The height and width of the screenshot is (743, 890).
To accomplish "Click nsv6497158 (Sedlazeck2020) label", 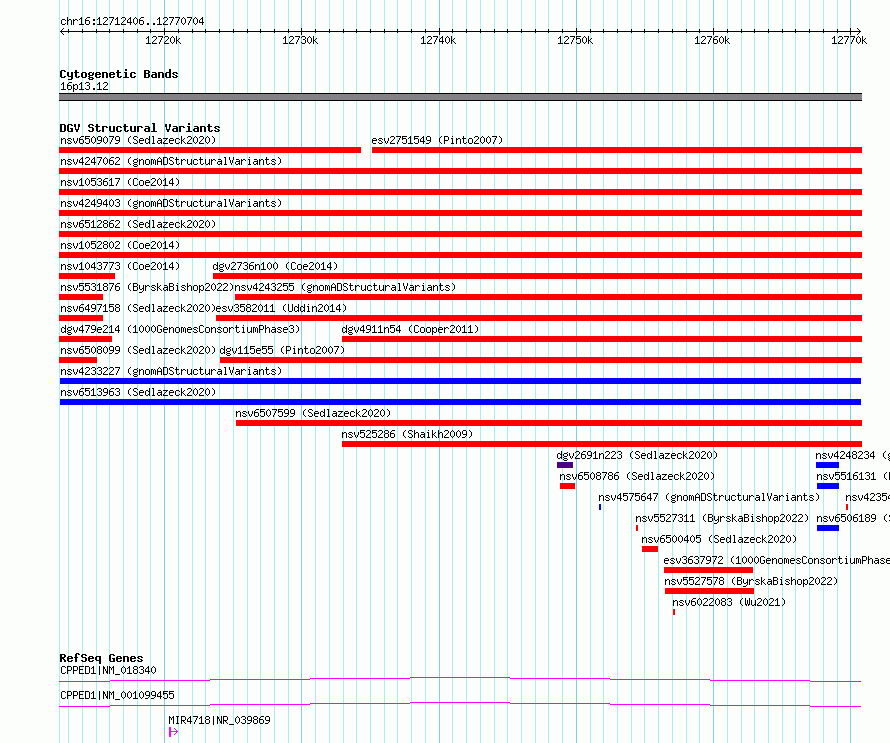I will (x=138, y=308).
